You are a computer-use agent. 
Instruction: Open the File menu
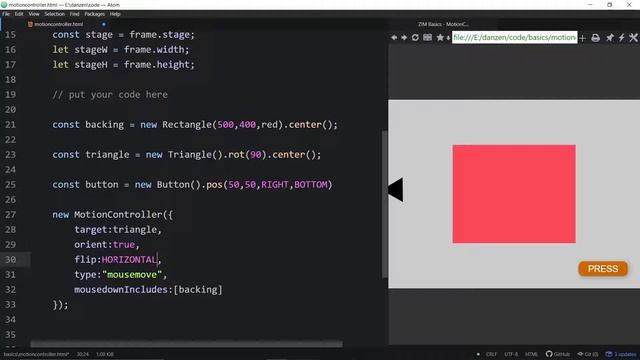[6, 14]
